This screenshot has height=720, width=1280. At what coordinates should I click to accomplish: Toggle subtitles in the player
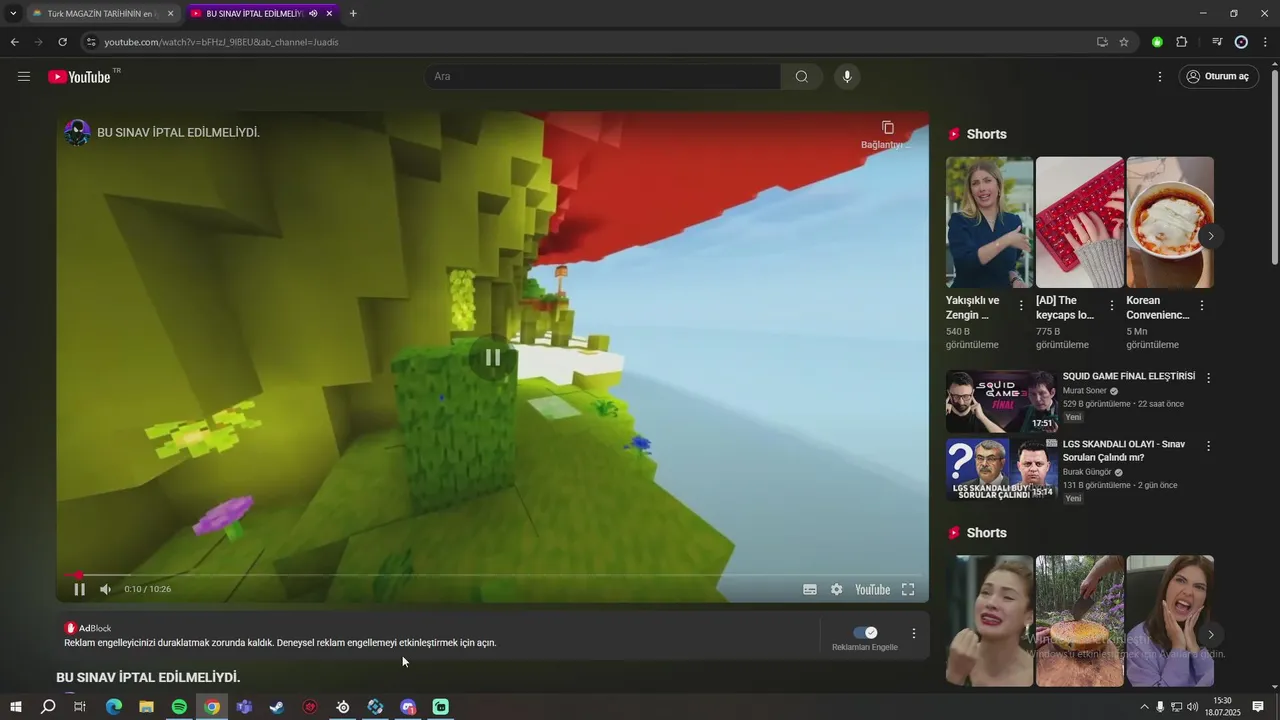[x=810, y=589]
